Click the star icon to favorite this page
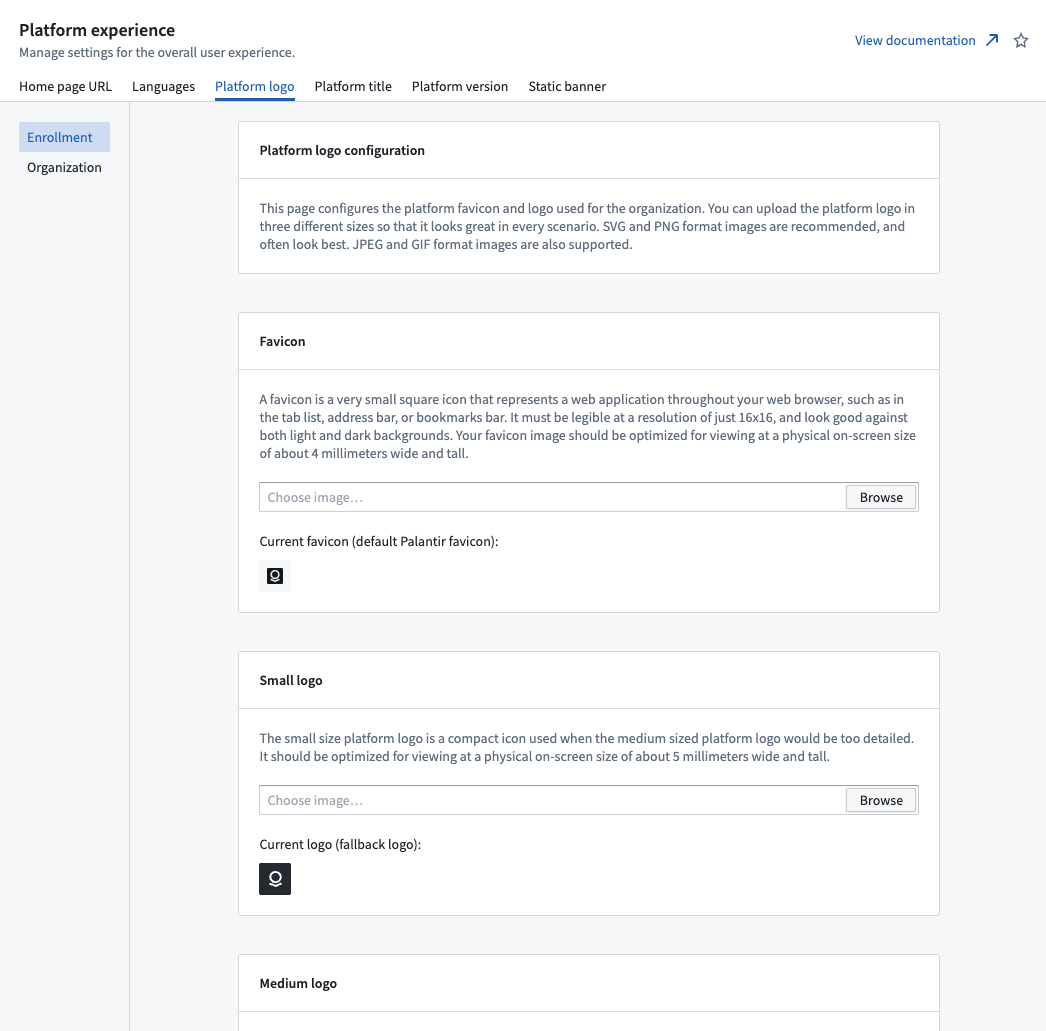The image size is (1046, 1031). [1021, 40]
